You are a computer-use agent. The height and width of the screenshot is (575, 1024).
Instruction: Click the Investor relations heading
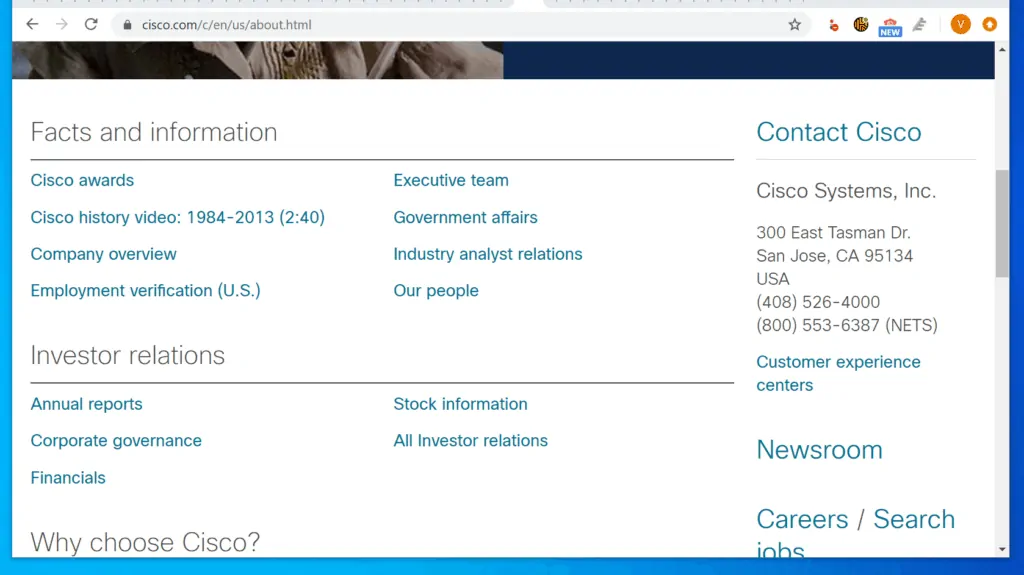pyautogui.click(x=128, y=355)
